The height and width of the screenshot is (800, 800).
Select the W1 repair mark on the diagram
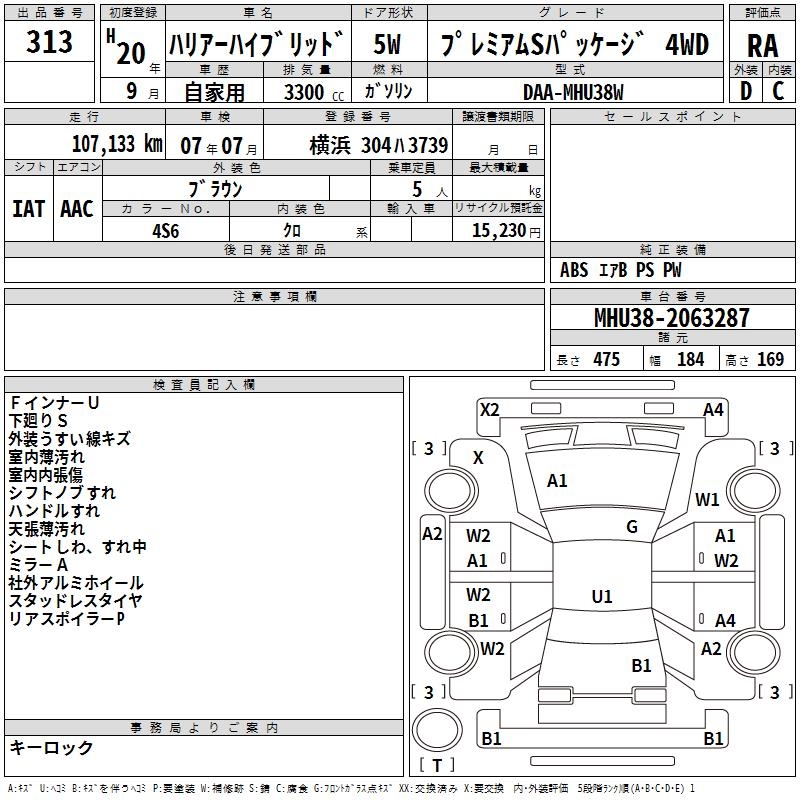click(708, 500)
